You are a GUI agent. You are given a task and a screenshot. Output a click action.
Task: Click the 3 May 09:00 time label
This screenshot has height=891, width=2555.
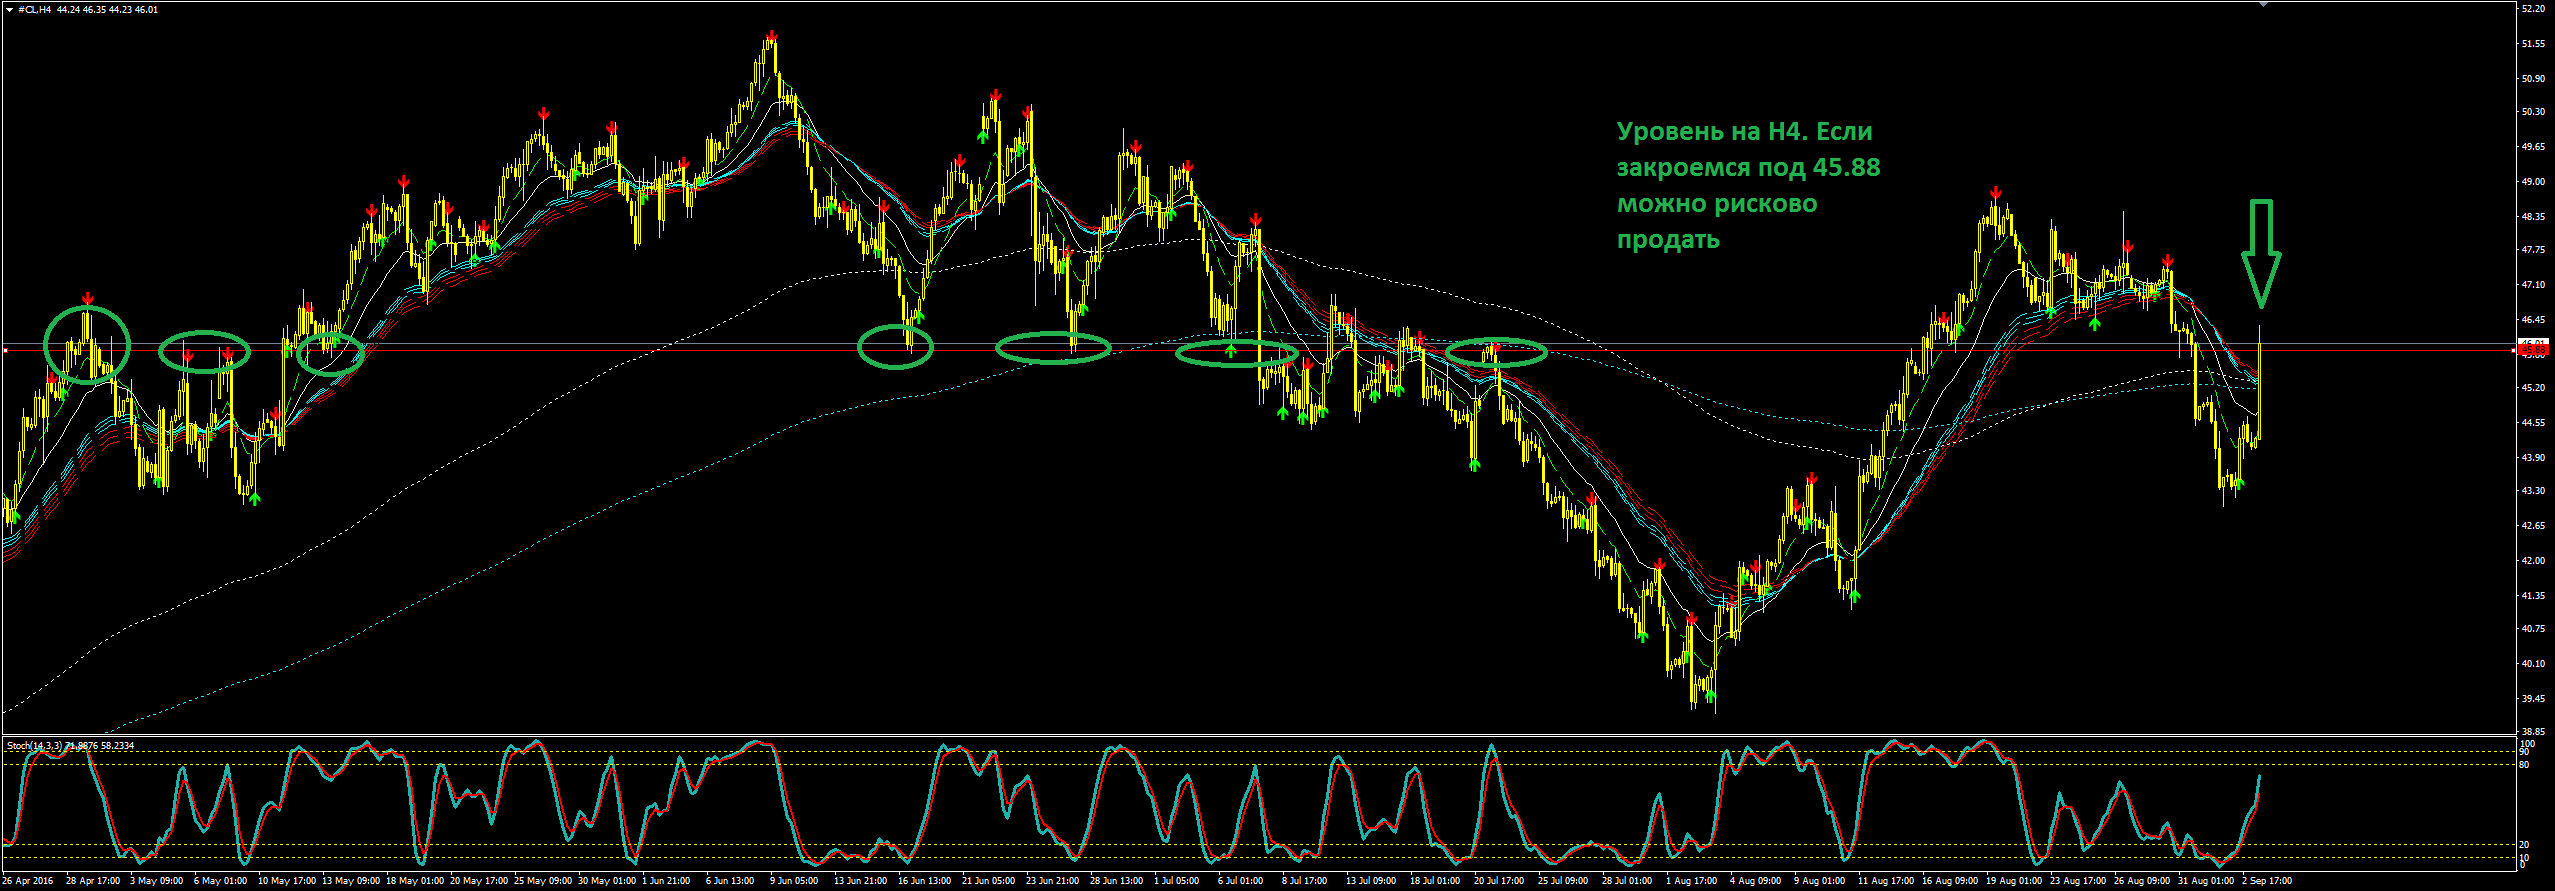click(x=156, y=882)
